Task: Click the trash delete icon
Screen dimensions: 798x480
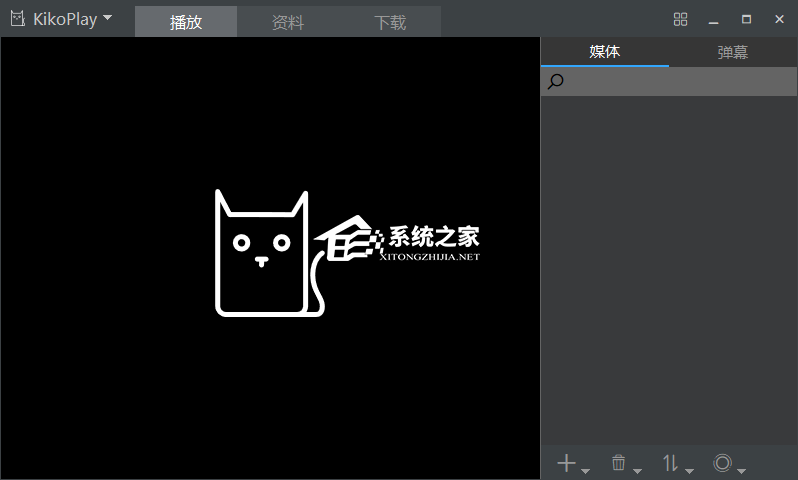Action: click(x=618, y=463)
